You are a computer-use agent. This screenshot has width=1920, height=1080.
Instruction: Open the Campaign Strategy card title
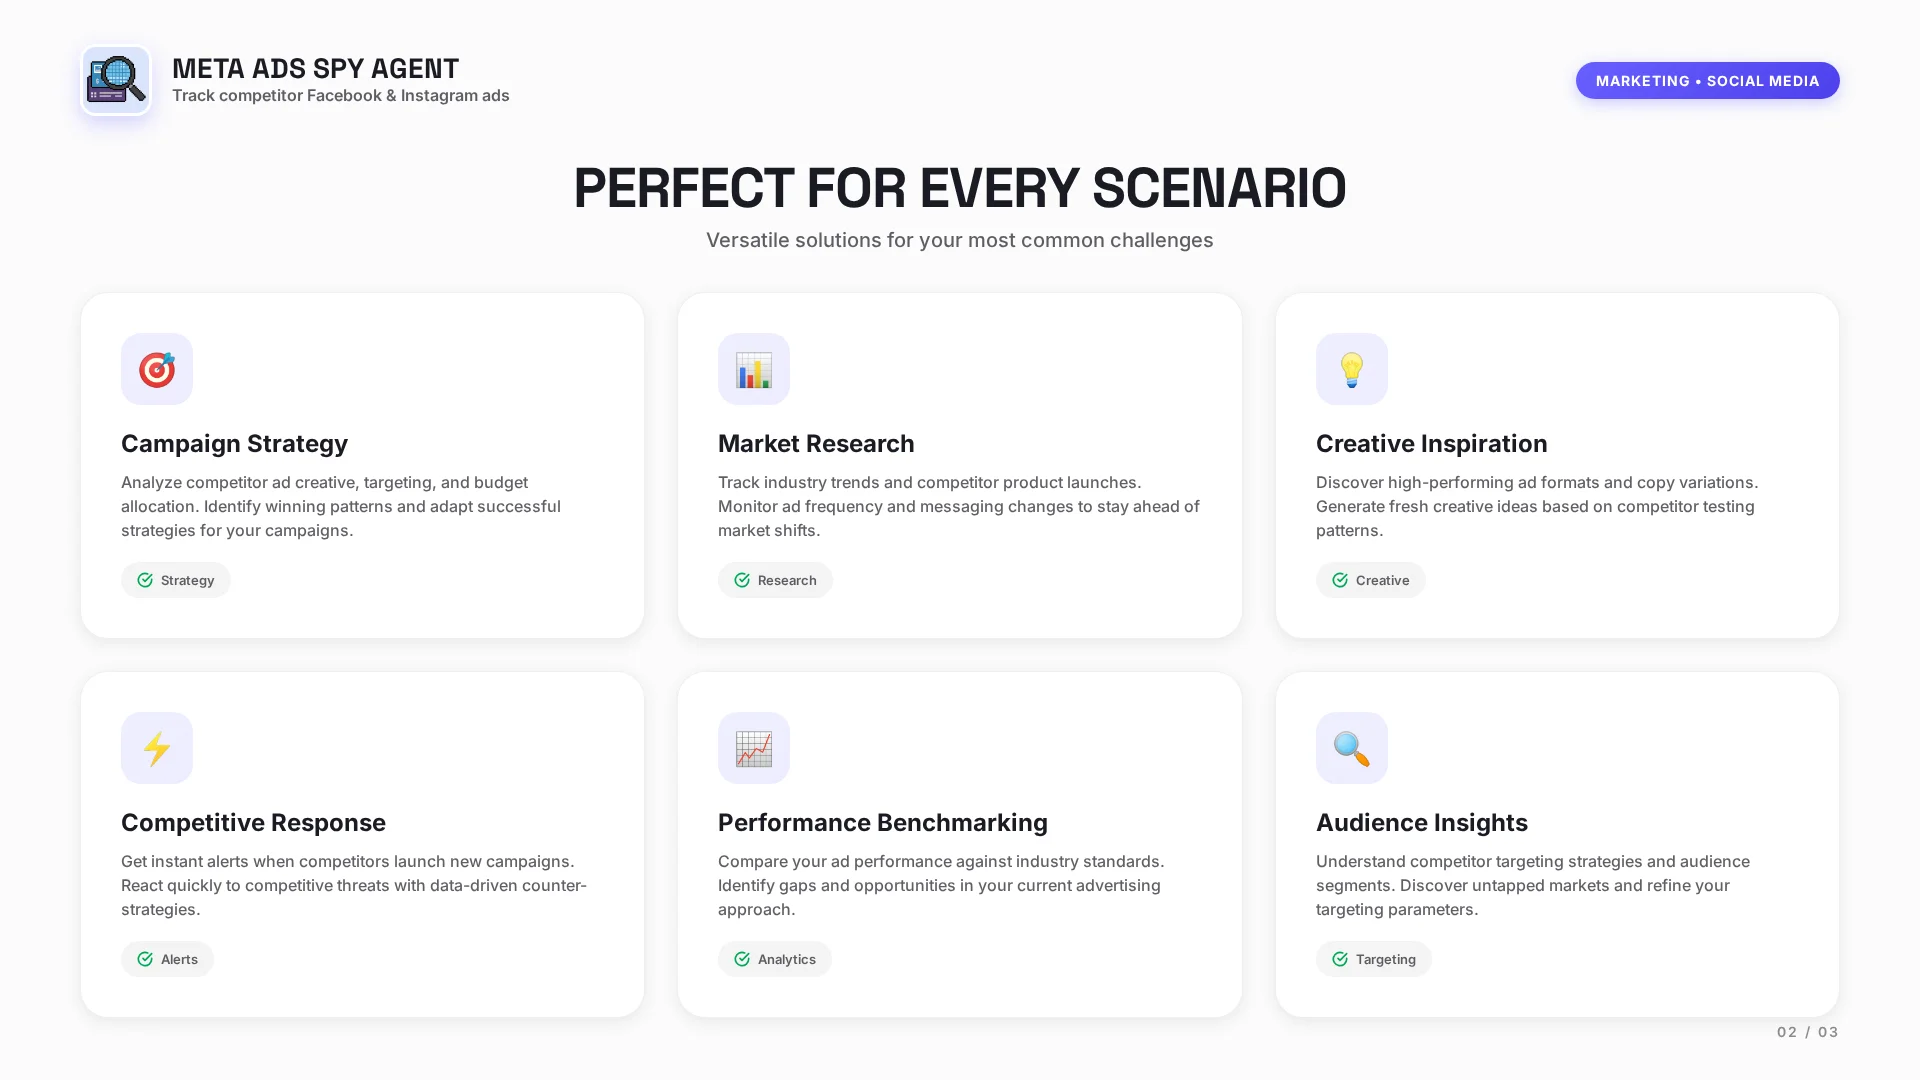[x=234, y=443]
